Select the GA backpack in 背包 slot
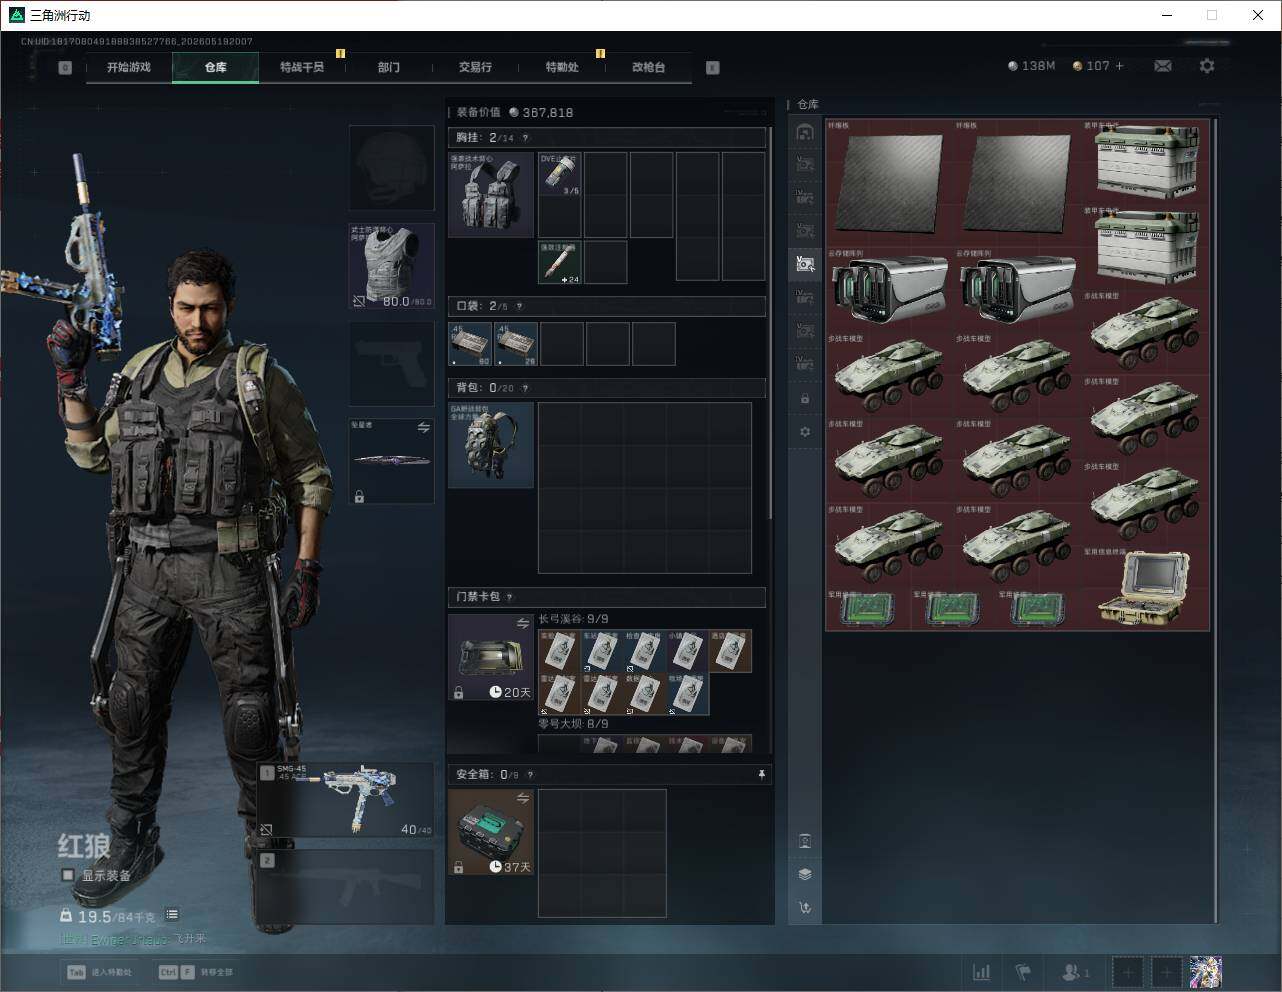 pos(491,445)
